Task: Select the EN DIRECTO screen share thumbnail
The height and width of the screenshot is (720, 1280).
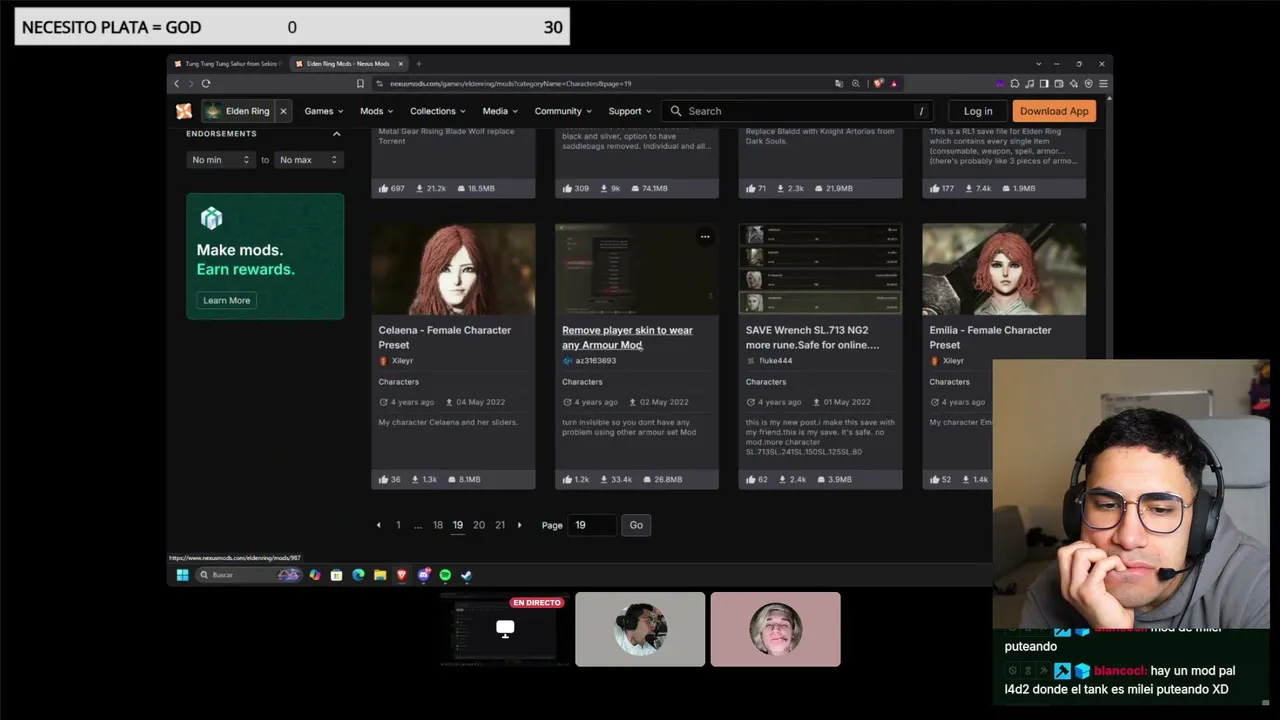Action: 505,629
